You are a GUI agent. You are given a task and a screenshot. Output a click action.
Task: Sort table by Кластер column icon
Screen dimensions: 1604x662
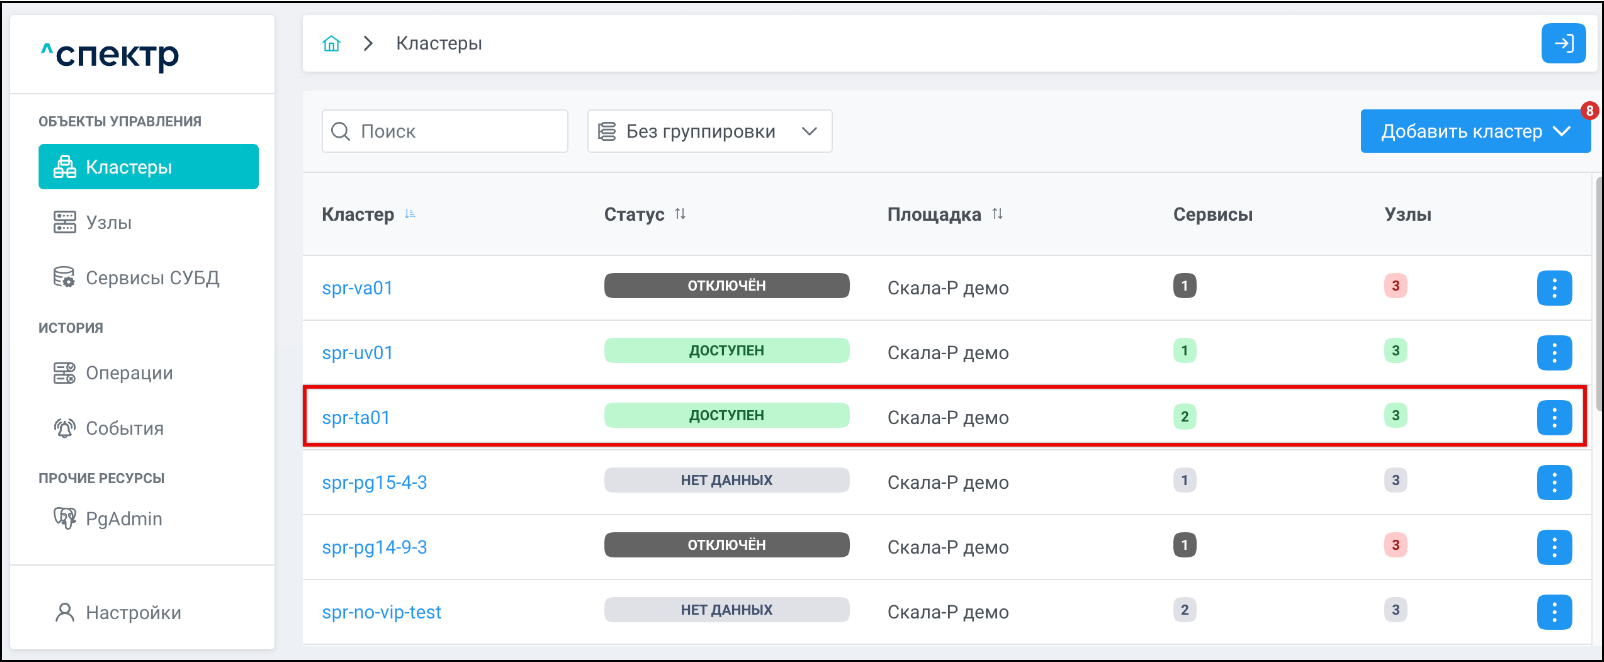pos(410,214)
